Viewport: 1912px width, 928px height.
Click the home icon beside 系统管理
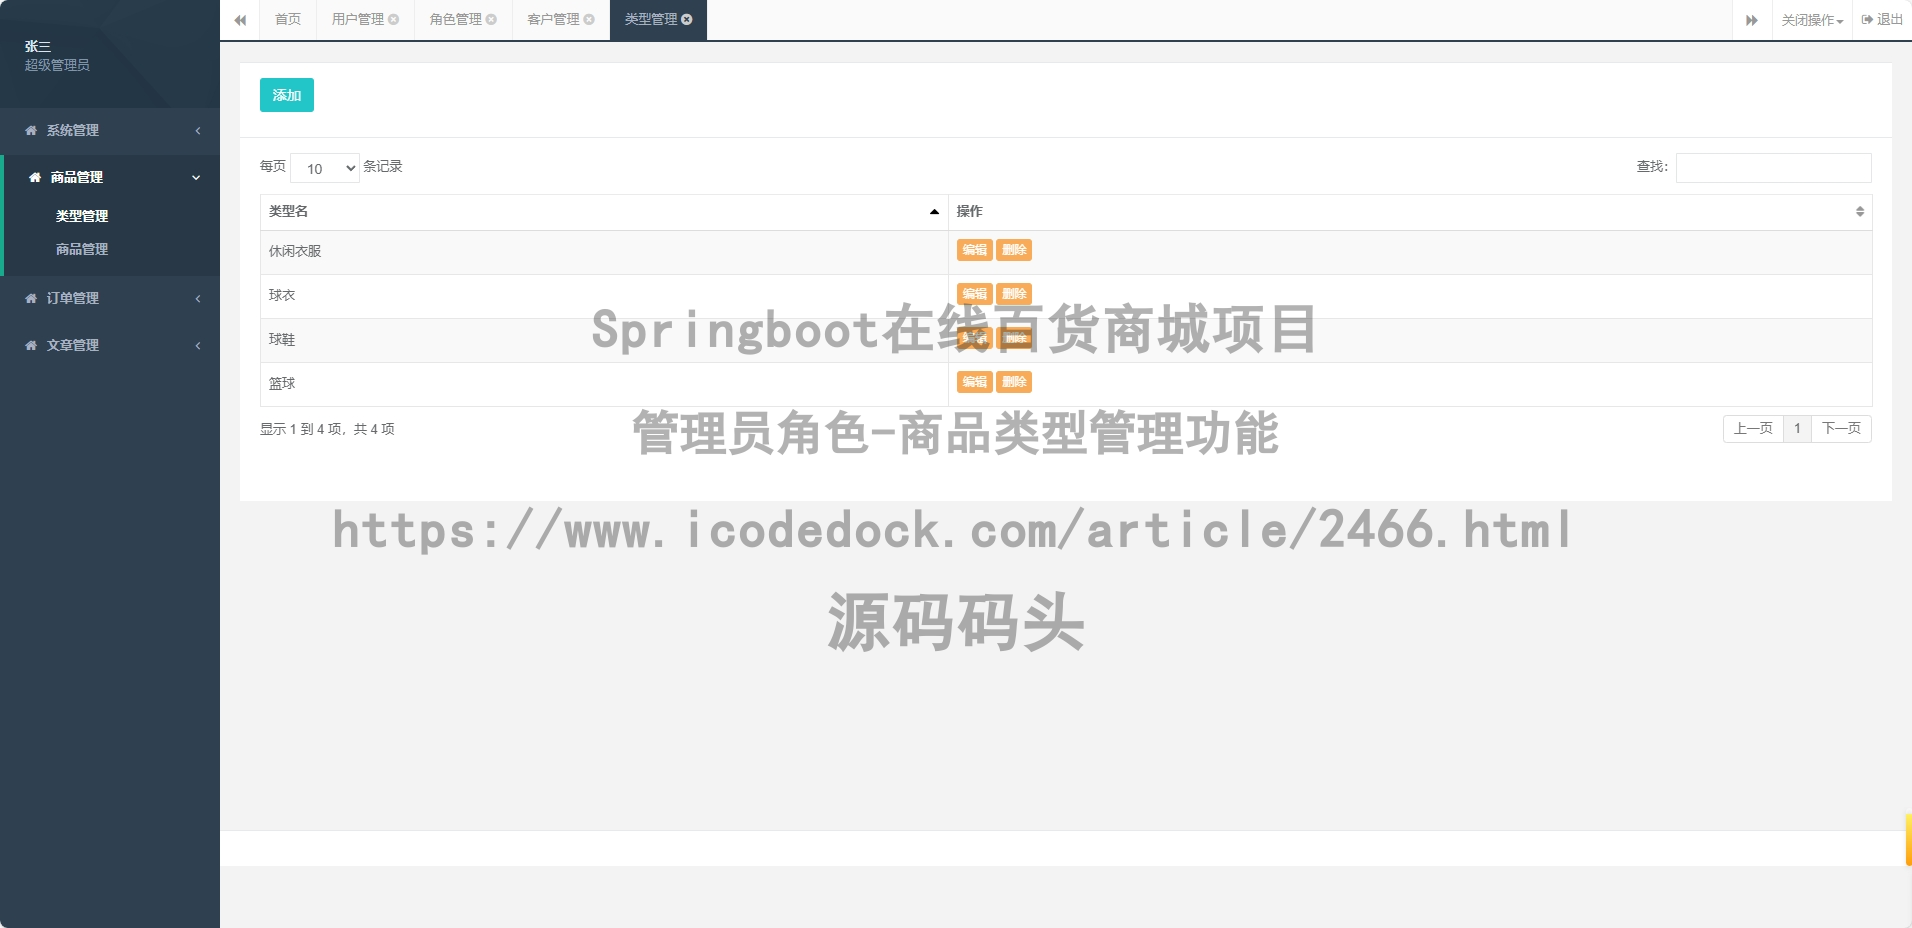click(x=31, y=131)
